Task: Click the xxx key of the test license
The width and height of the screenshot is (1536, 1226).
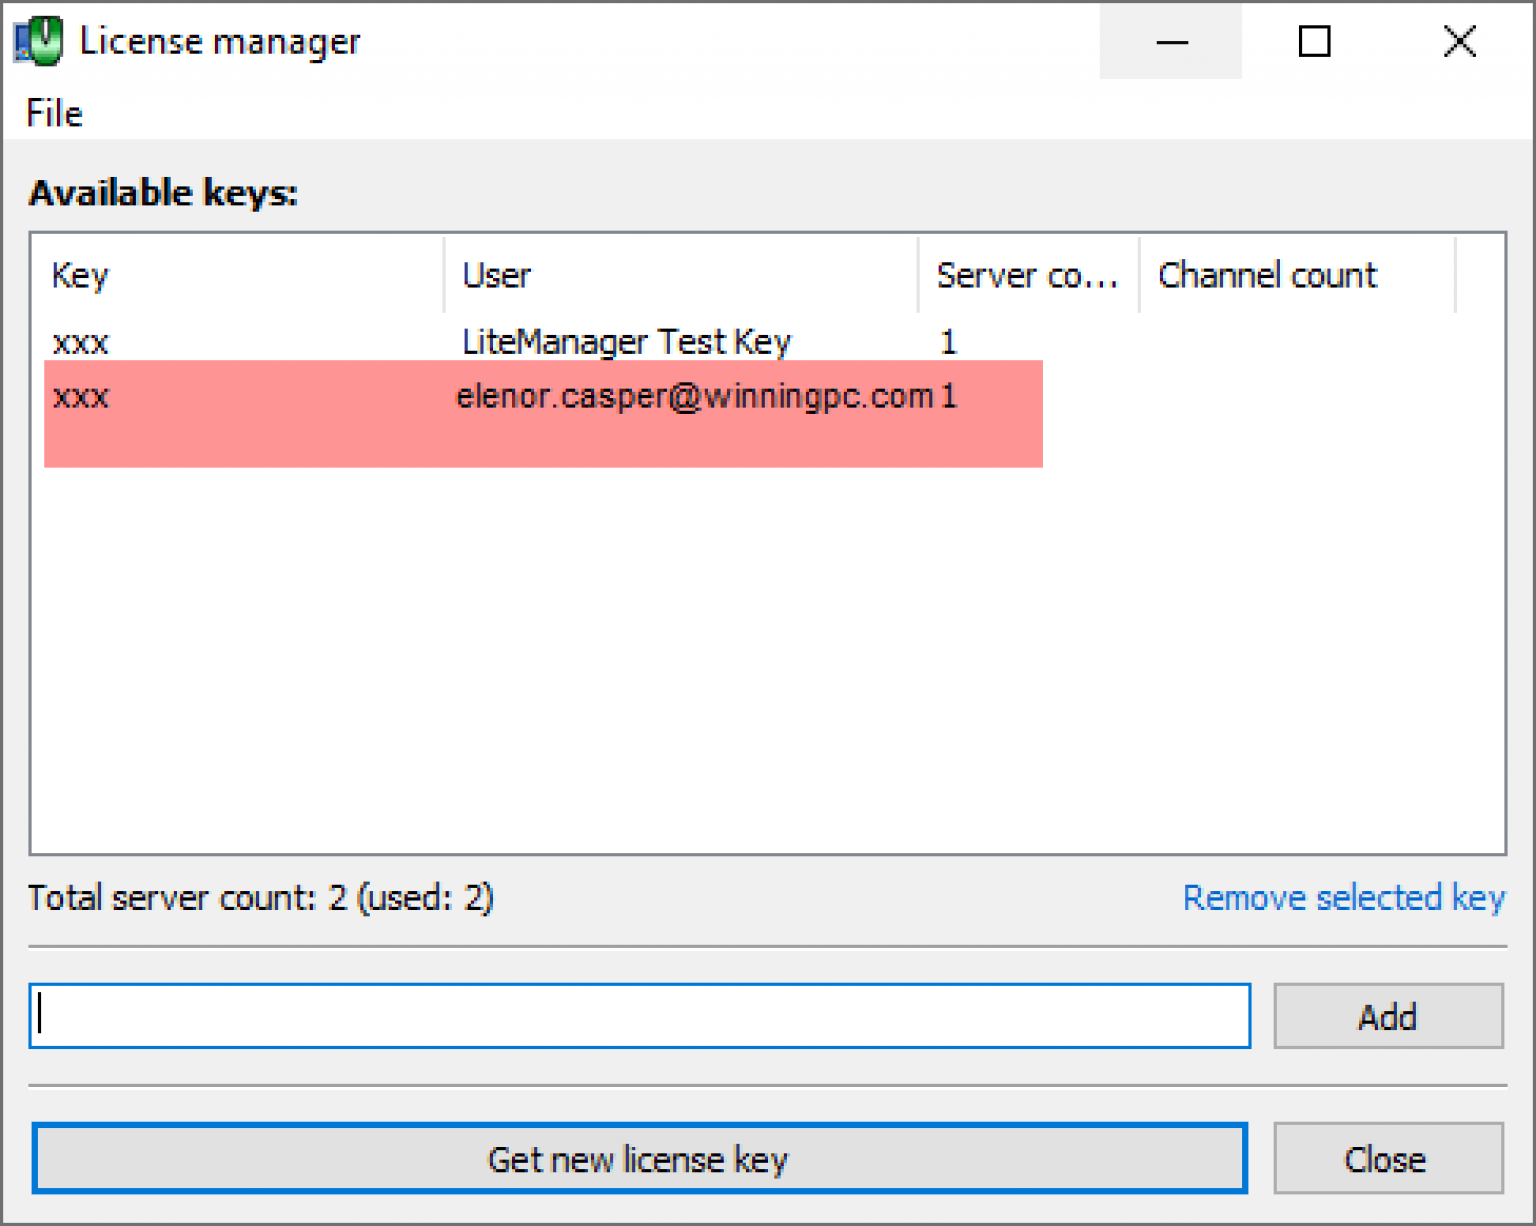Action: (x=79, y=341)
